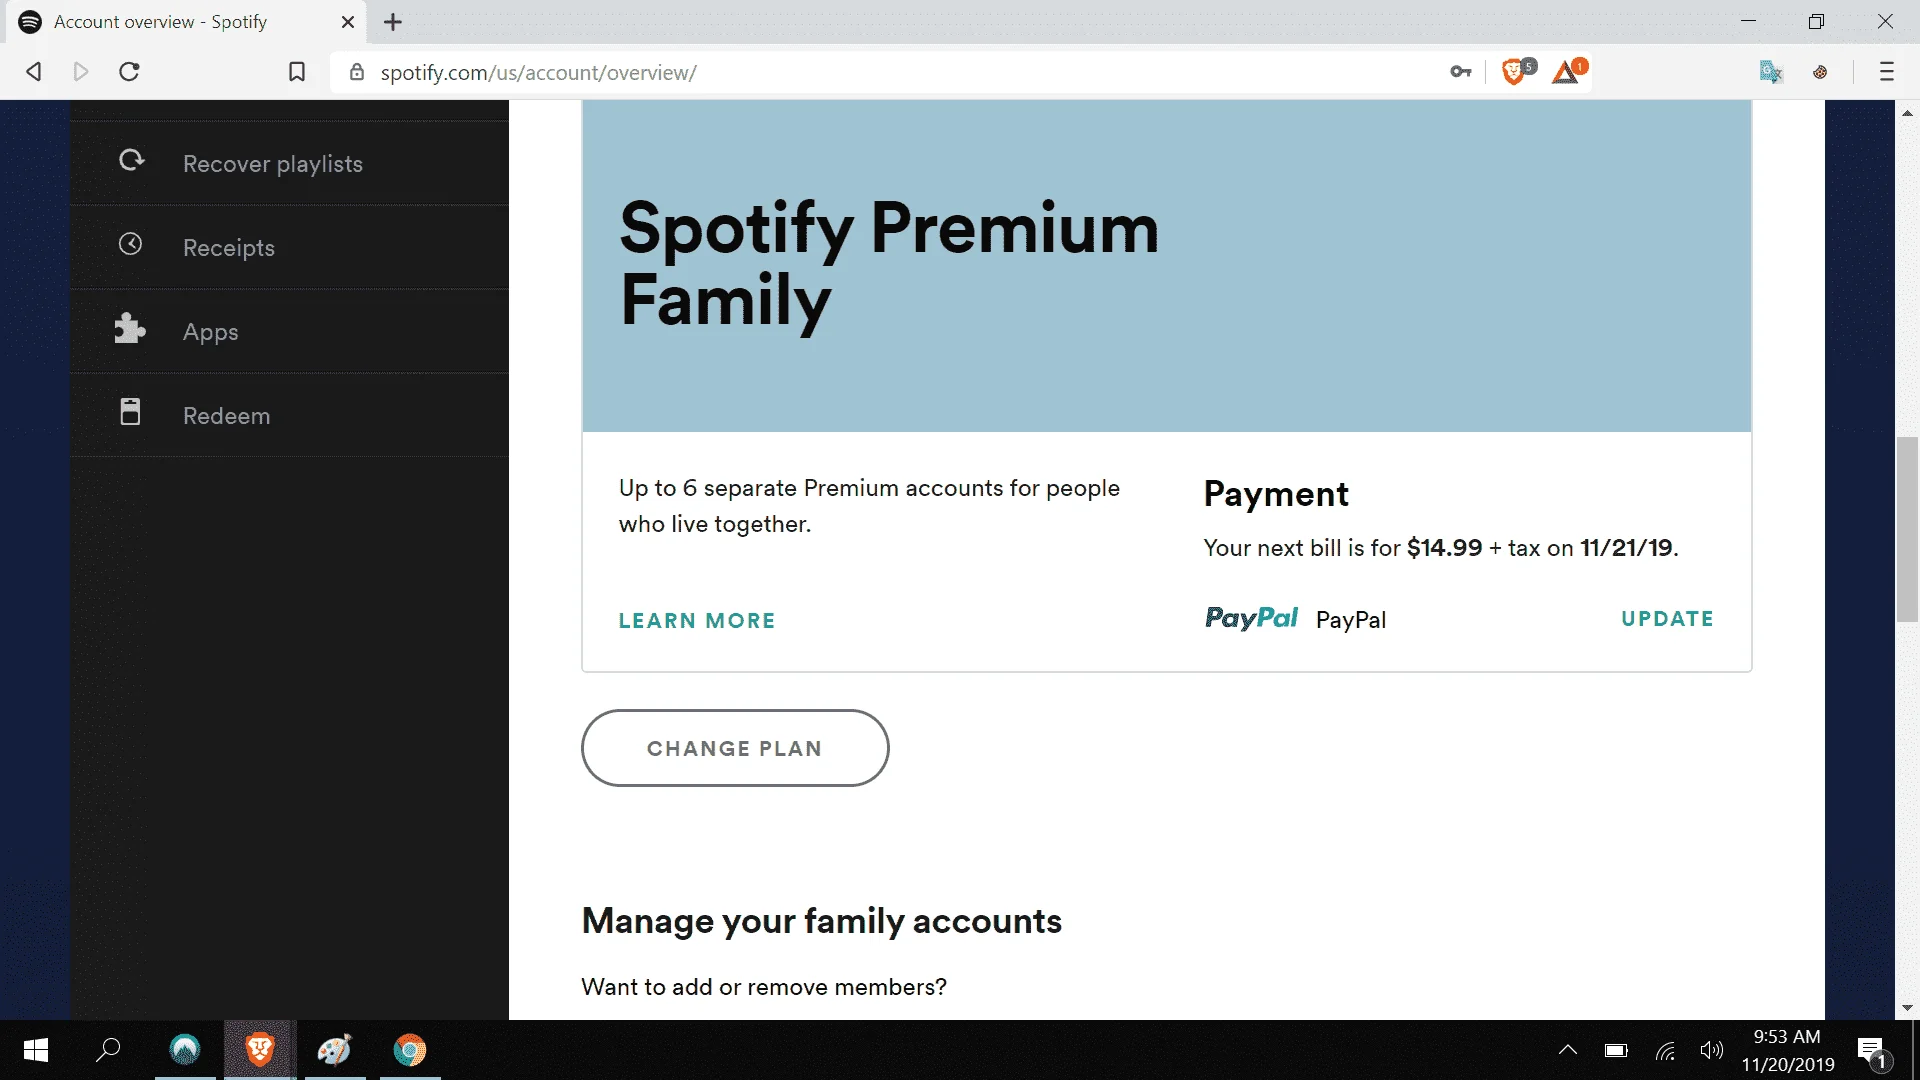The image size is (1920, 1080).
Task: Go back to previous page
Action: click(34, 72)
